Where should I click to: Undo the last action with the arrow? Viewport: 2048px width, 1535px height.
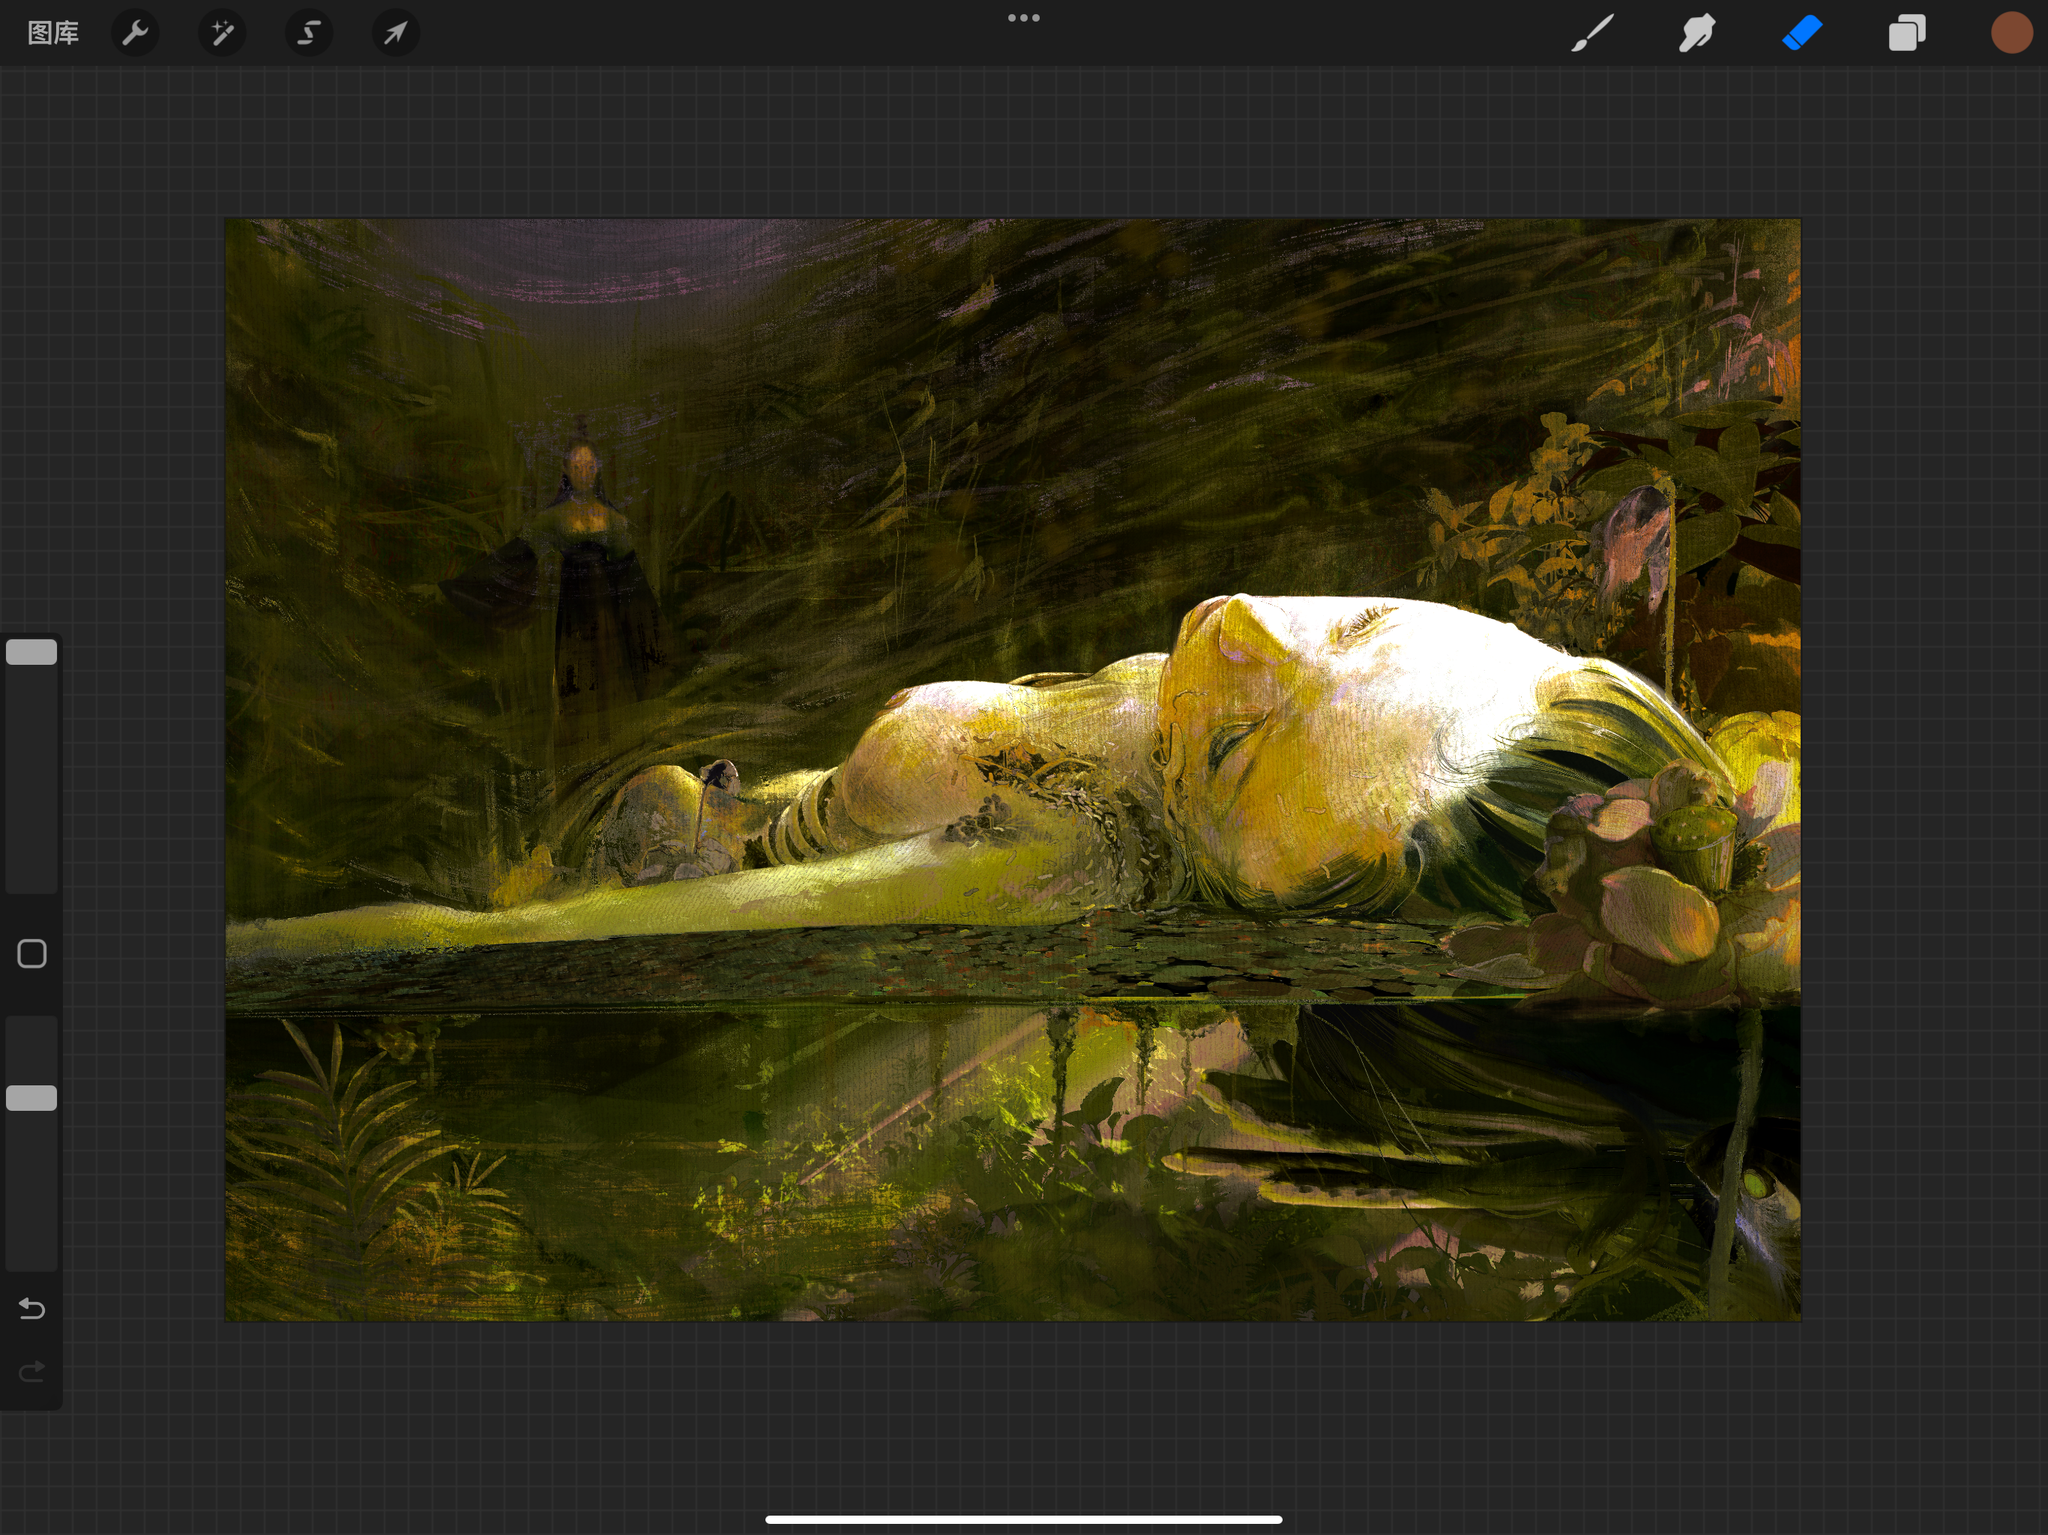tap(32, 1308)
